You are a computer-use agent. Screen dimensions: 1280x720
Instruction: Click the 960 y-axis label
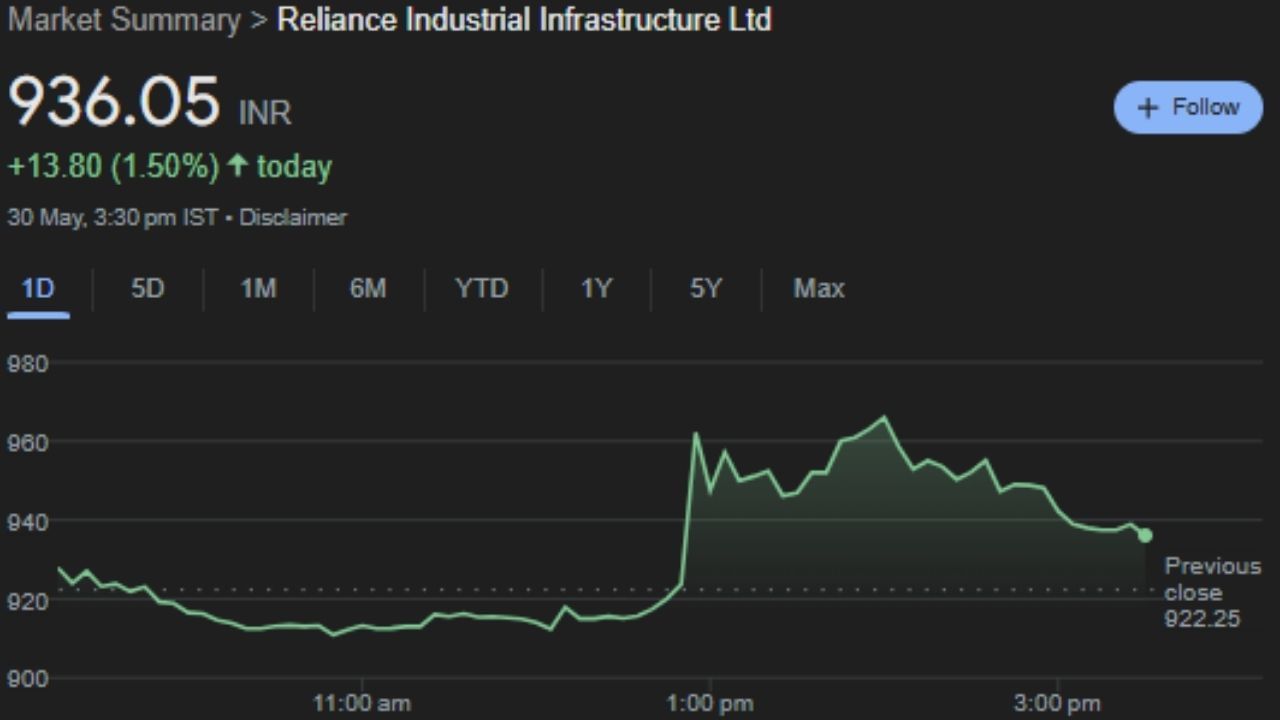28,443
